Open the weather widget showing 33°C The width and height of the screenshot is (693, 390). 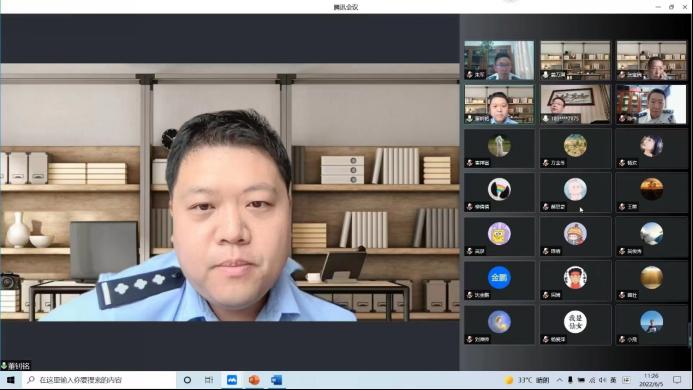pyautogui.click(x=527, y=380)
